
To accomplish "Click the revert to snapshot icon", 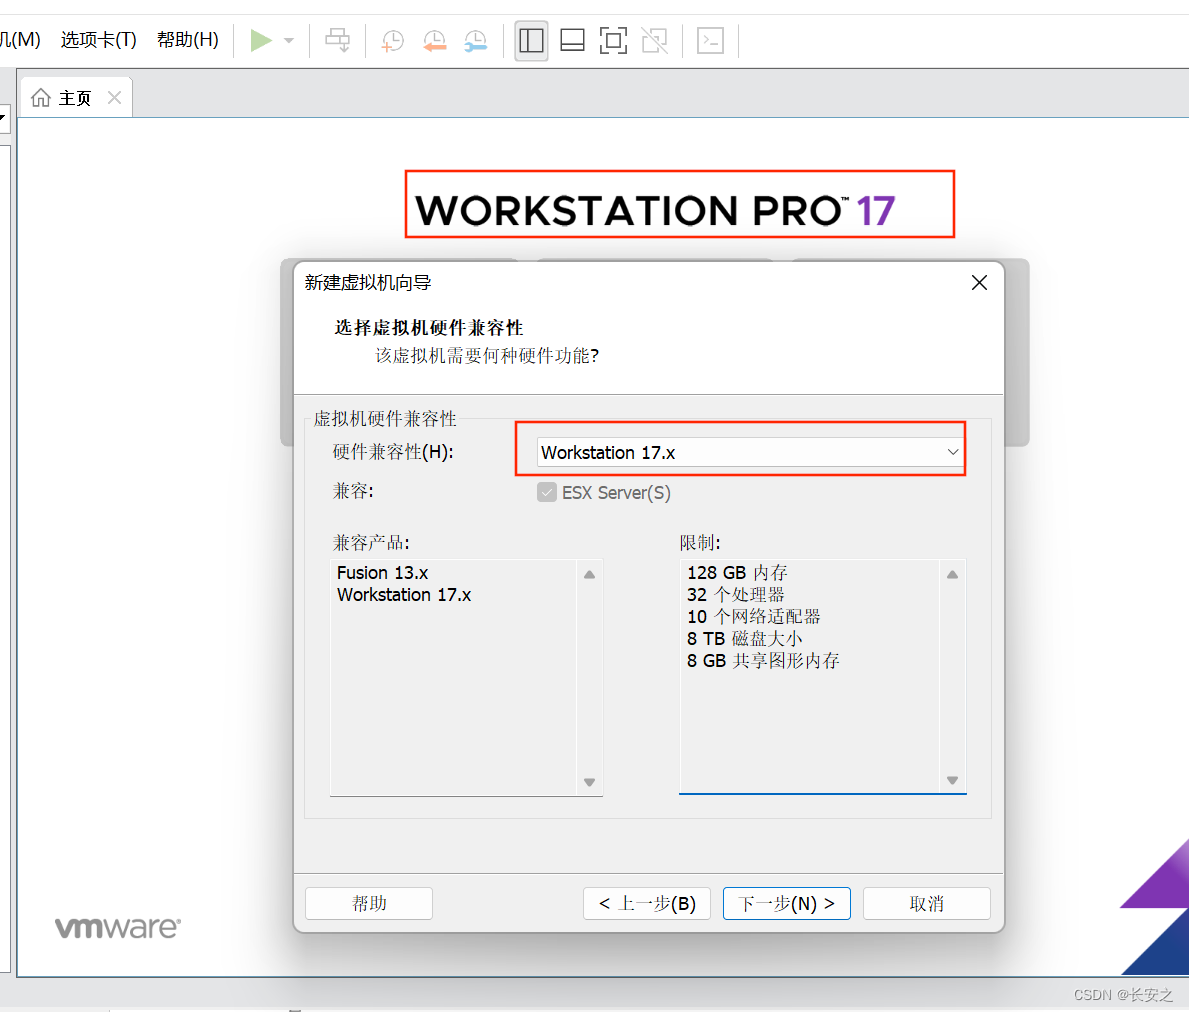I will 435,40.
